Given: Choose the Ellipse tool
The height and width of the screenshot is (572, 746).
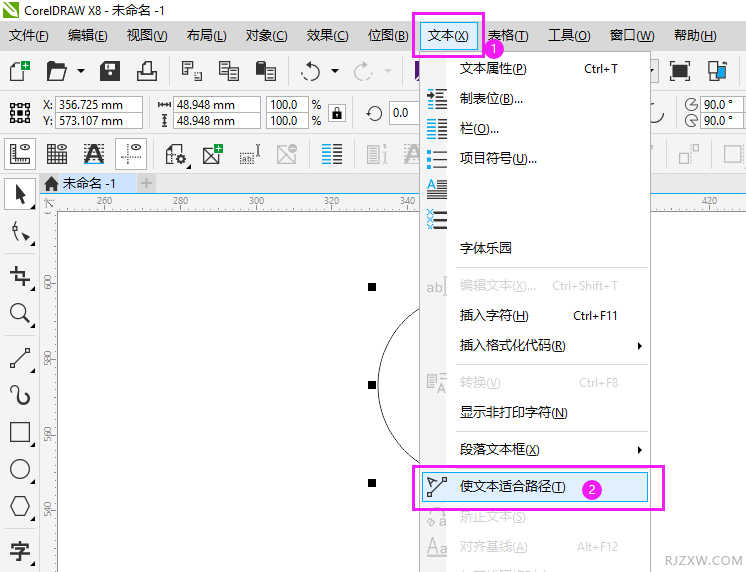Looking at the screenshot, I should click(x=19, y=469).
